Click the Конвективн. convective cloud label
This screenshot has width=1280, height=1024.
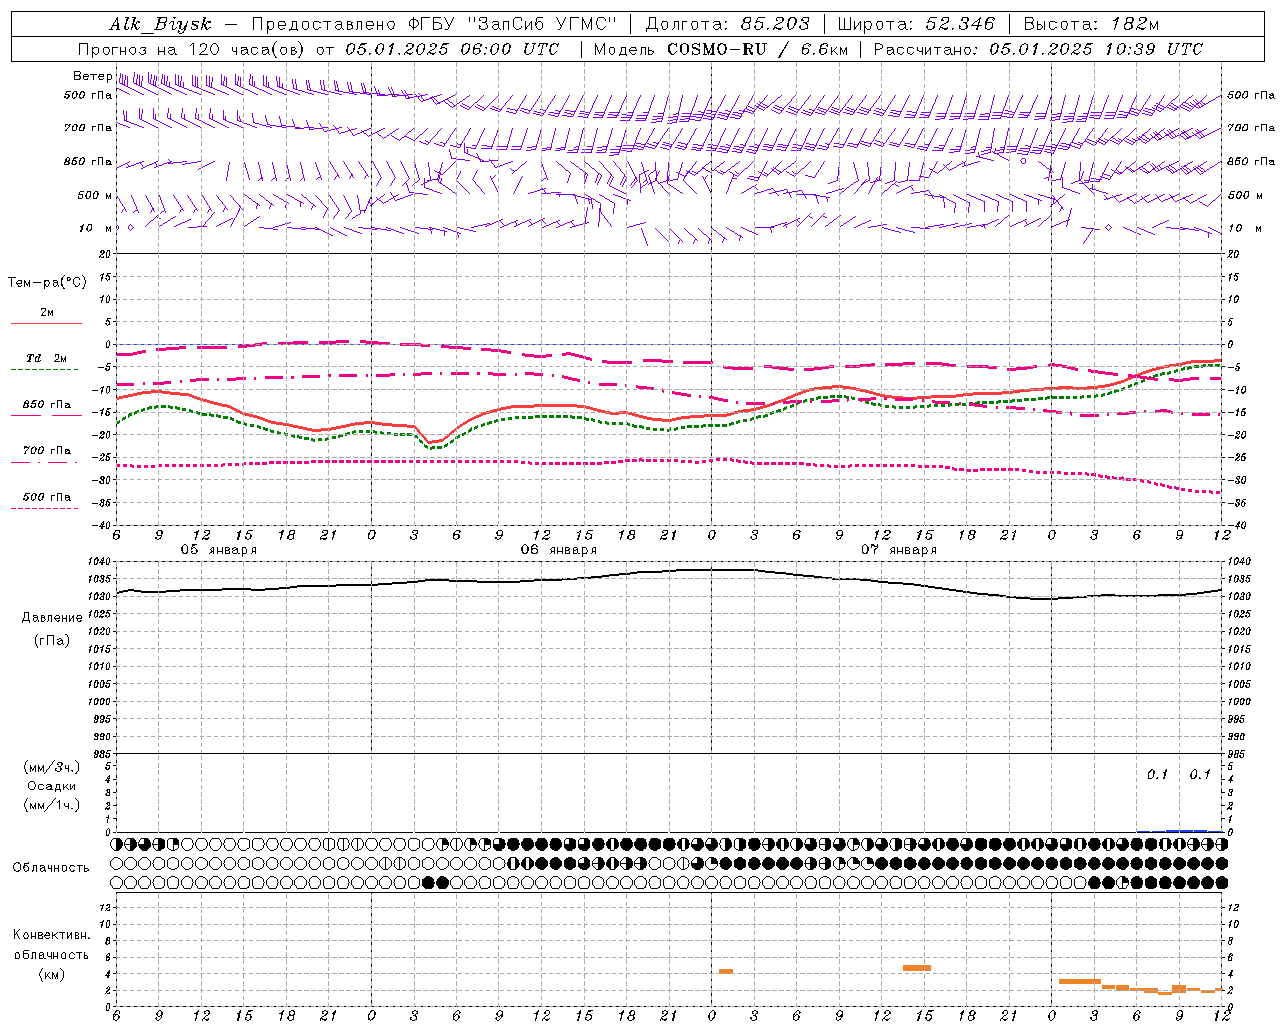51,935
